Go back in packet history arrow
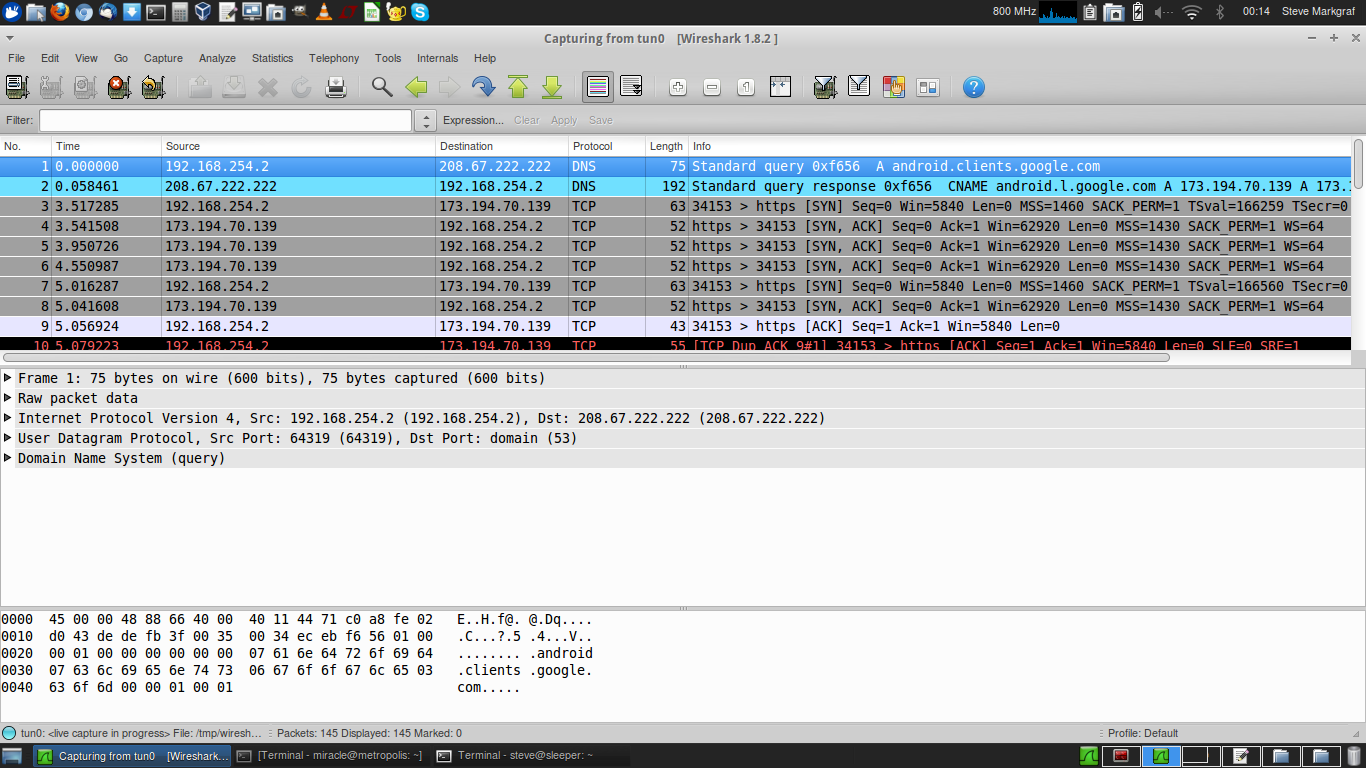Screen dimensions: 1366x768 pos(416,87)
